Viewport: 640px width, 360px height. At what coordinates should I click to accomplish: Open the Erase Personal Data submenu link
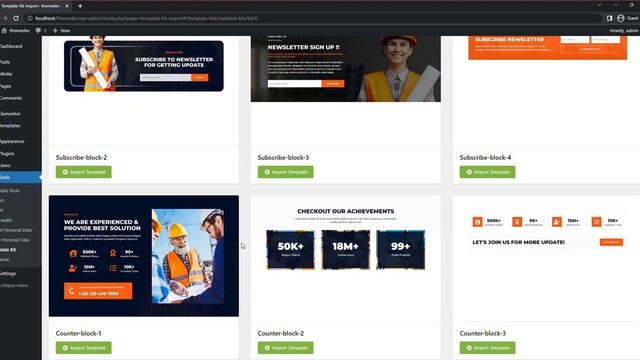coord(15,240)
